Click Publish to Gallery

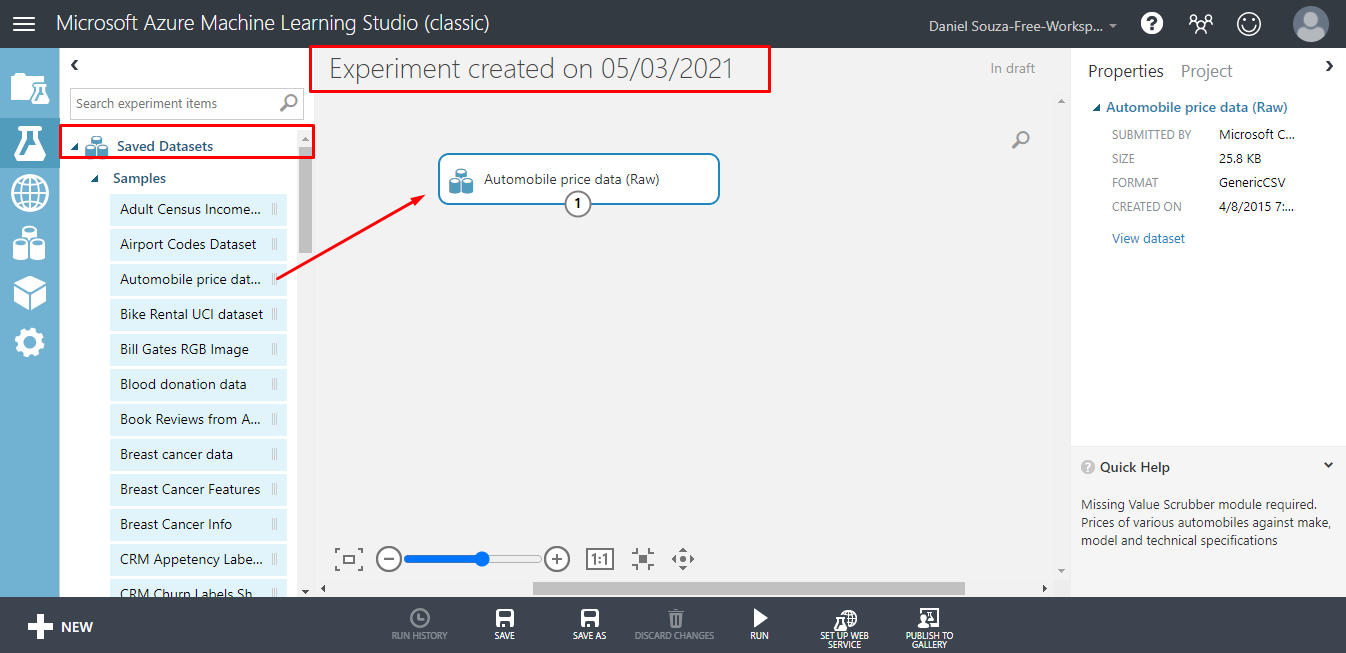tap(929, 628)
